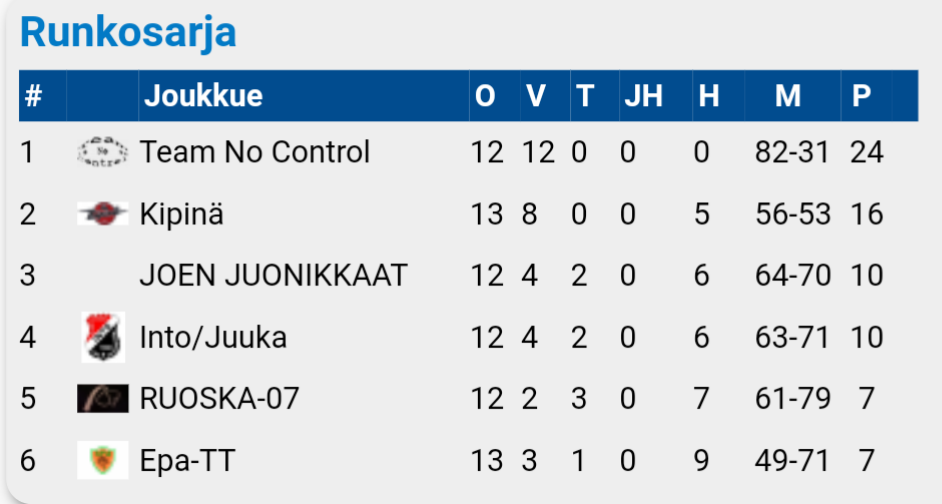The height and width of the screenshot is (504, 942).
Task: Sort by the M goals column header
Action: [x=788, y=96]
